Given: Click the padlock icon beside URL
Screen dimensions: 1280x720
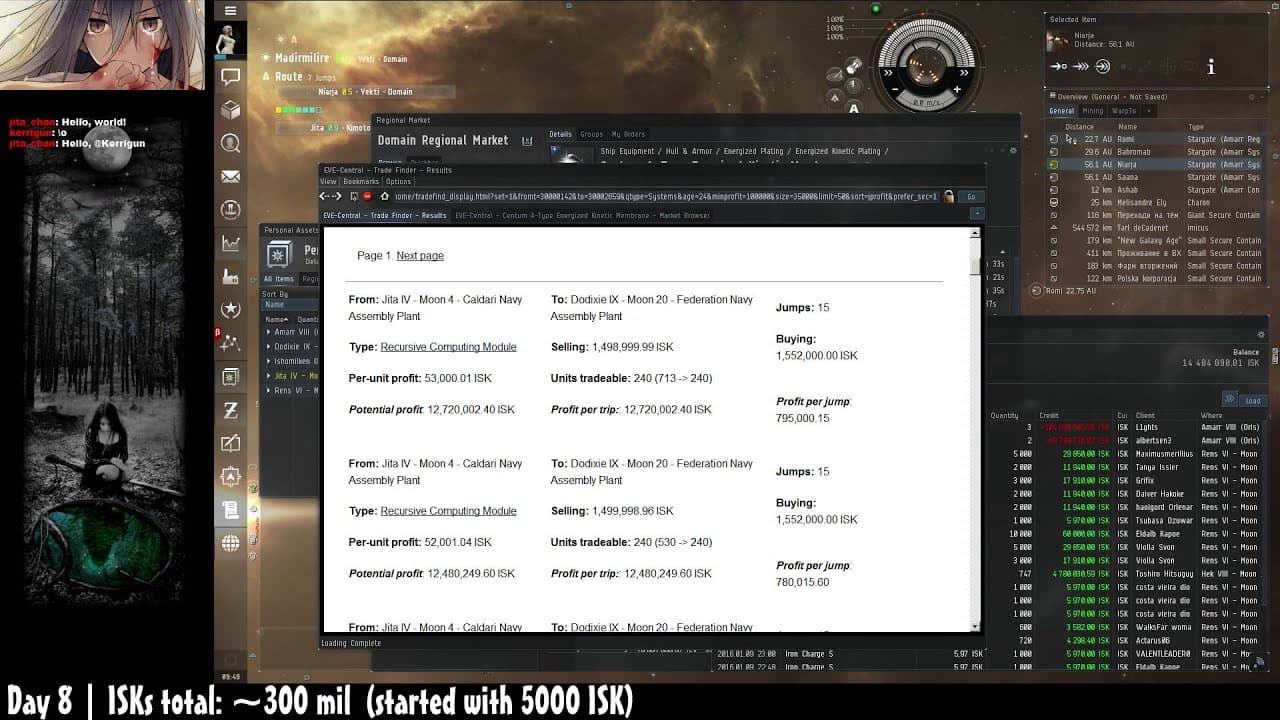Looking at the screenshot, I should click(x=948, y=197).
